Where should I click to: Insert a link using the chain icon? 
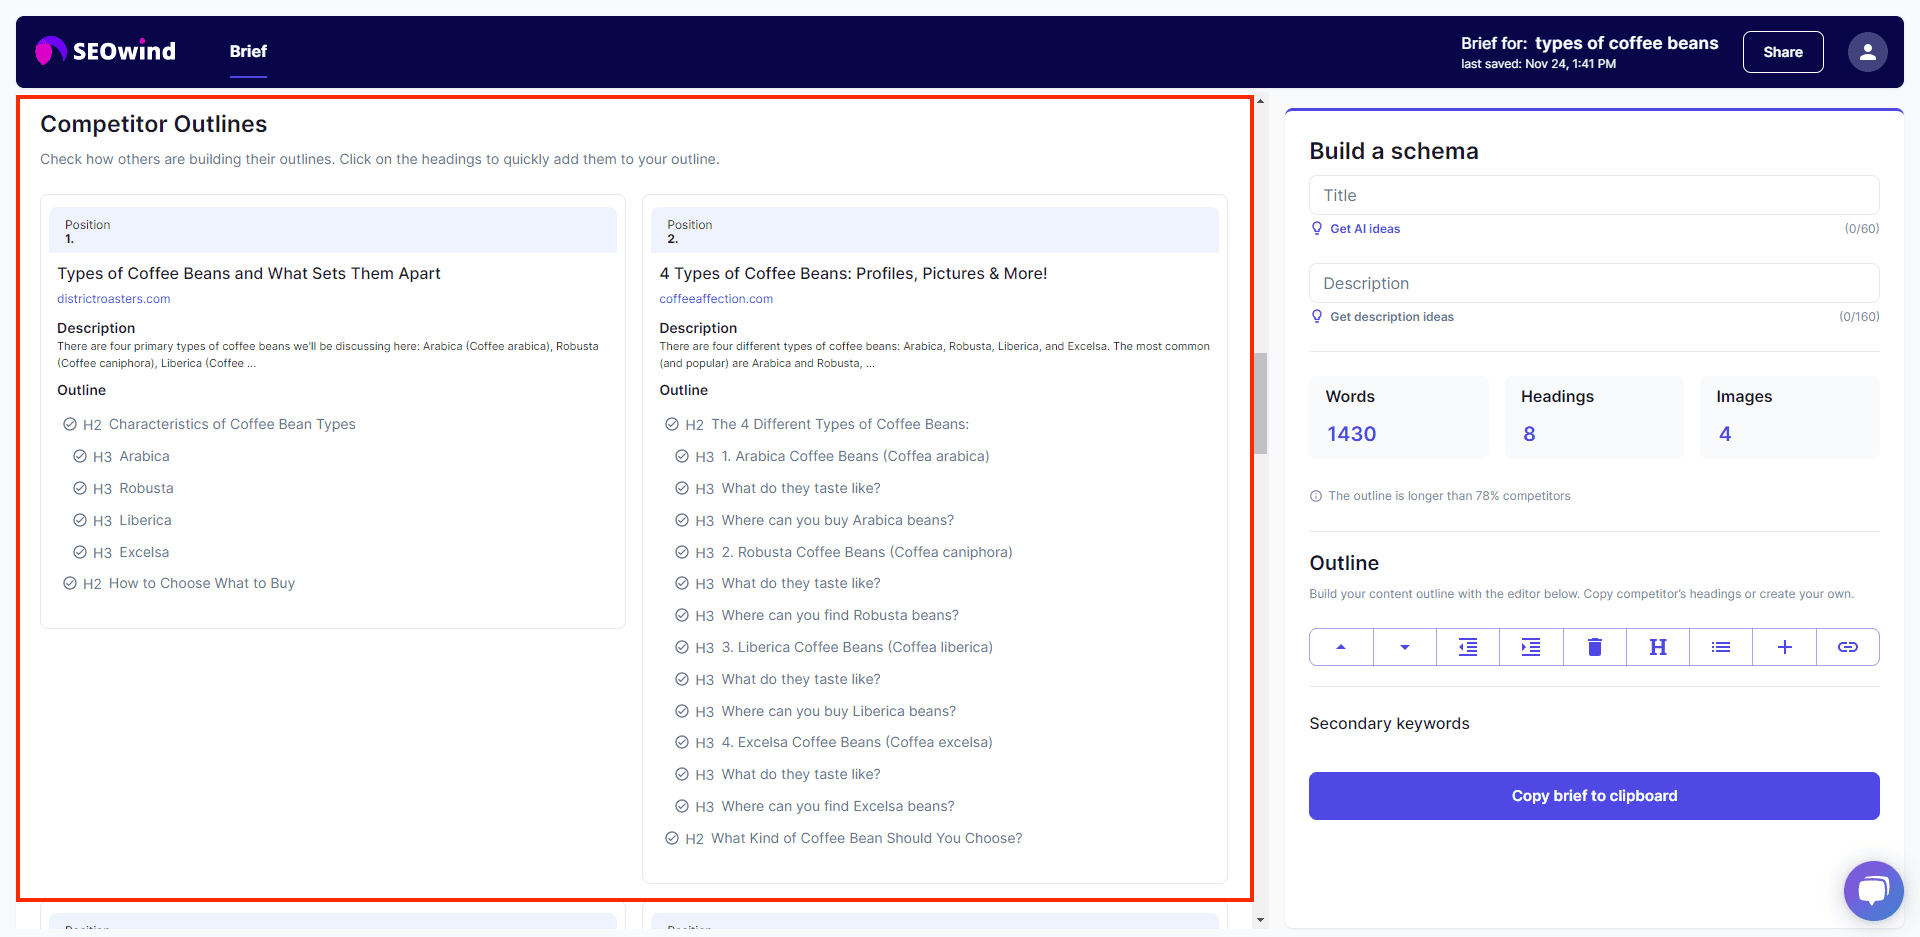tap(1847, 647)
